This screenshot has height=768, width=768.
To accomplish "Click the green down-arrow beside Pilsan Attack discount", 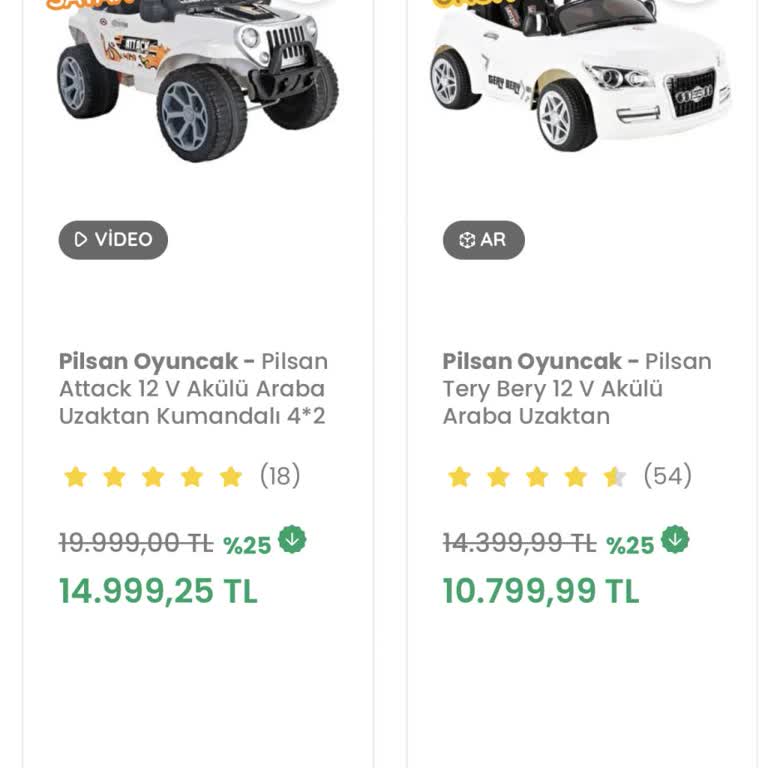I will (x=292, y=540).
